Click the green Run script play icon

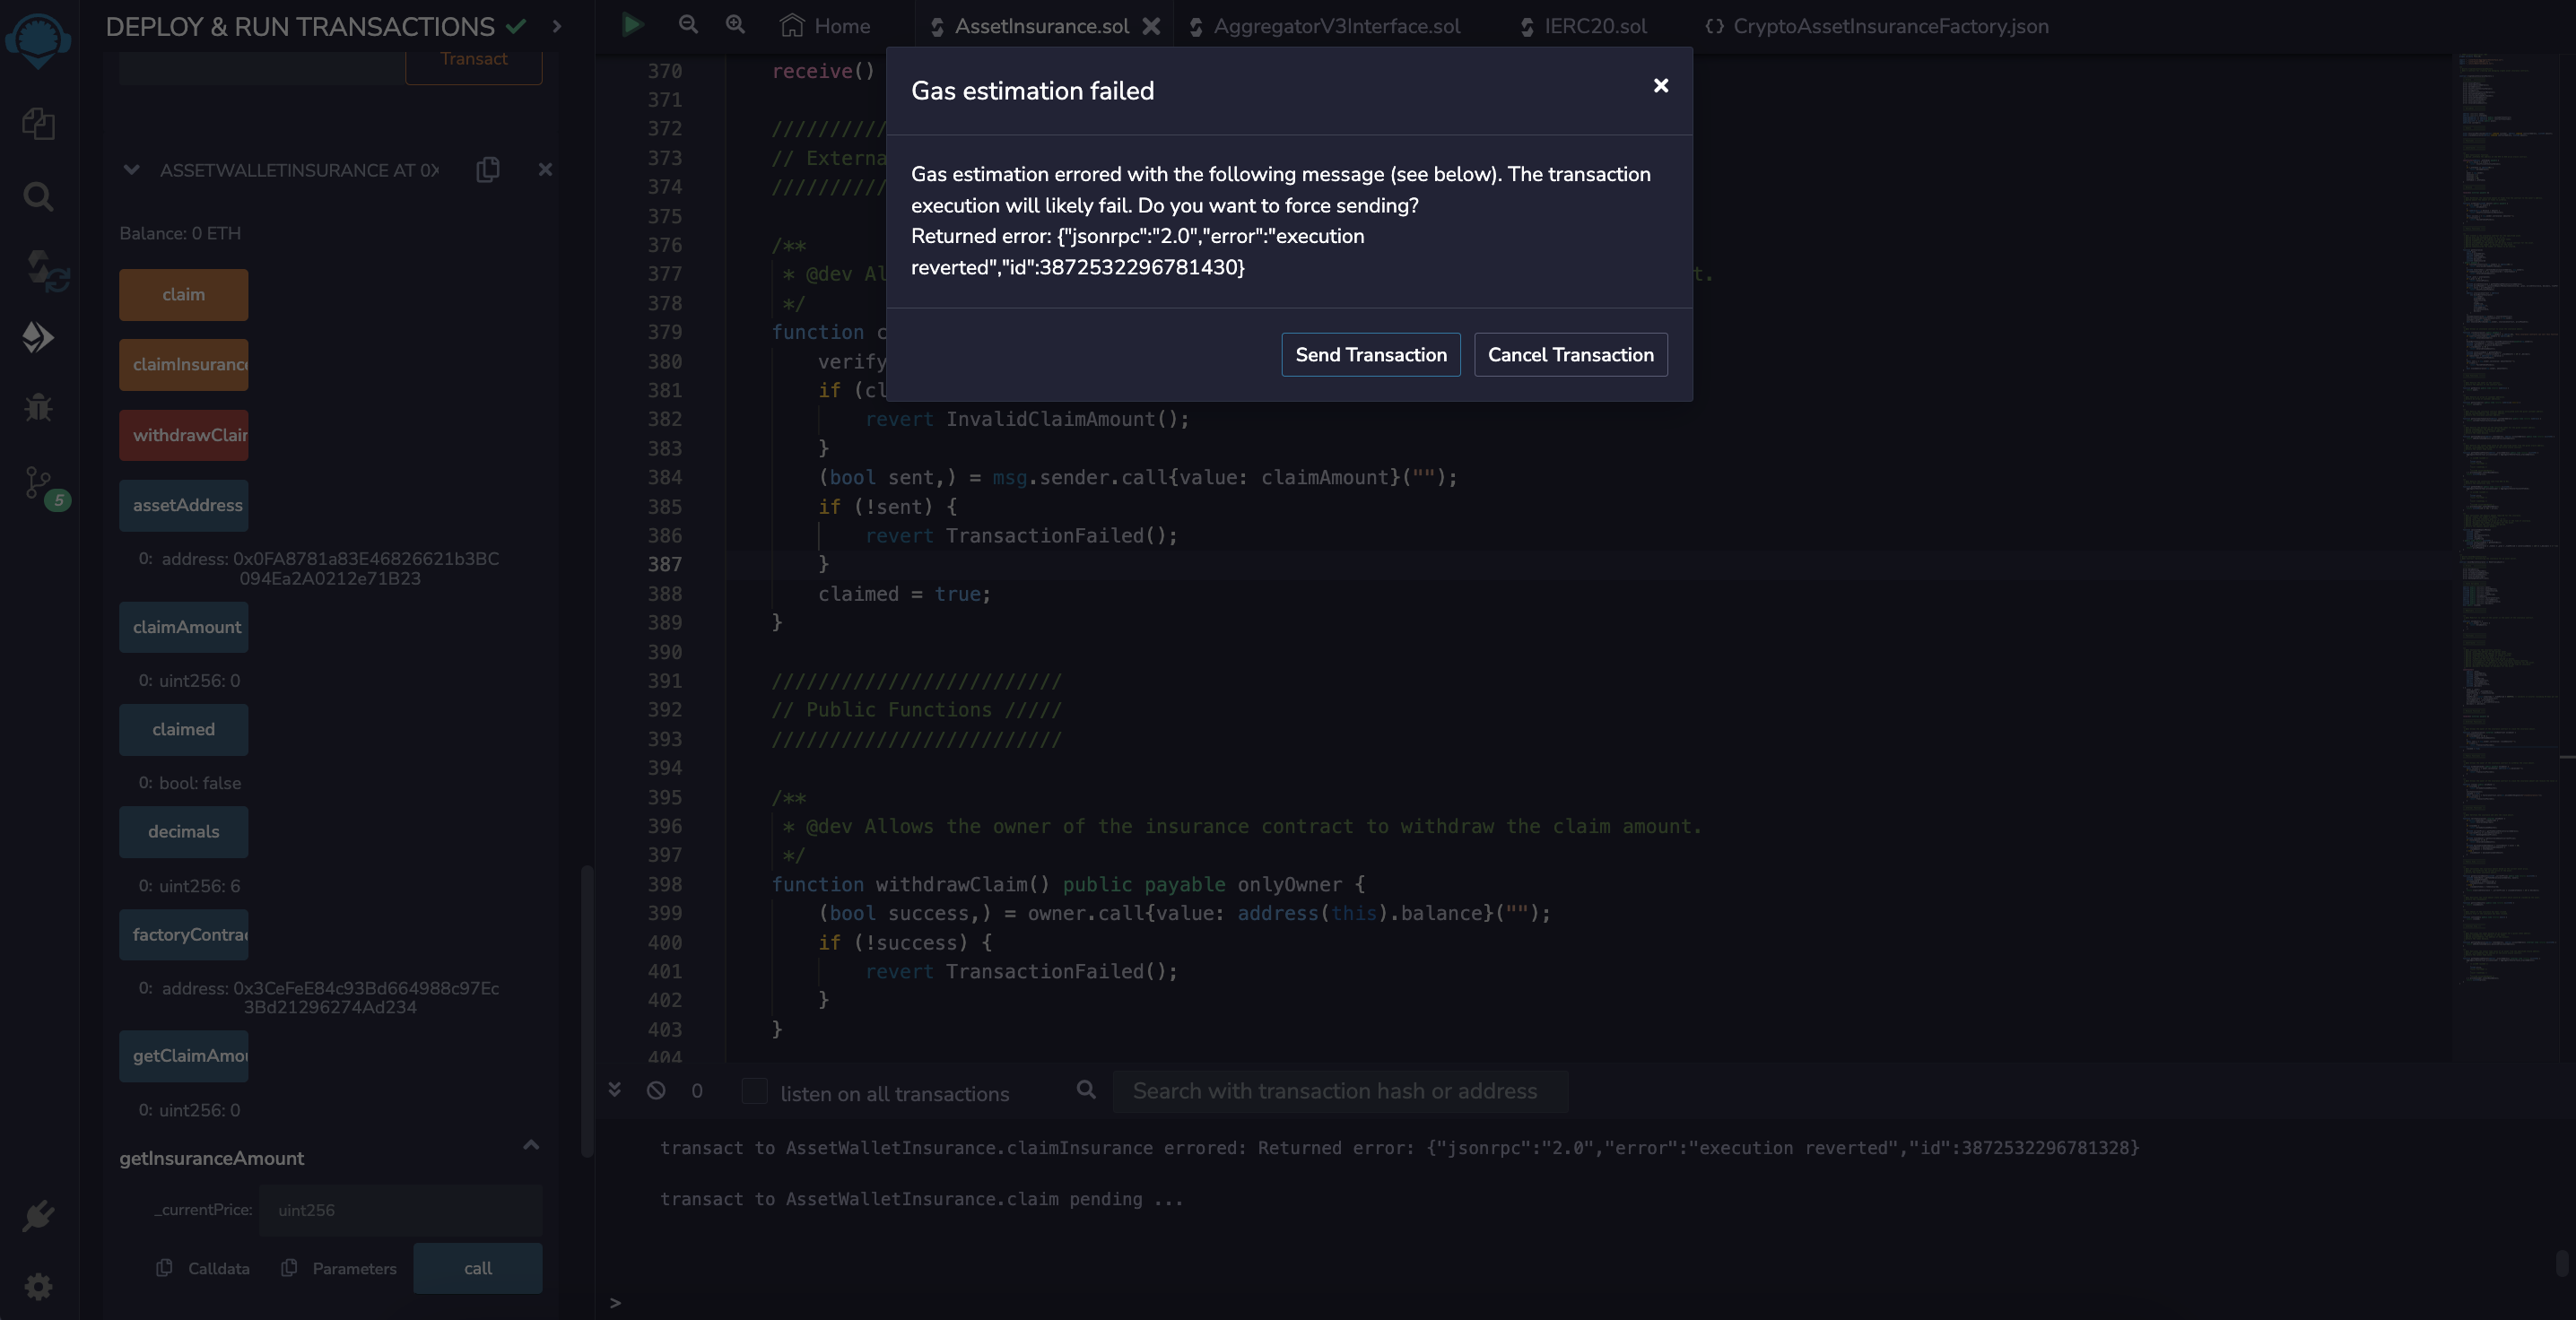(632, 25)
